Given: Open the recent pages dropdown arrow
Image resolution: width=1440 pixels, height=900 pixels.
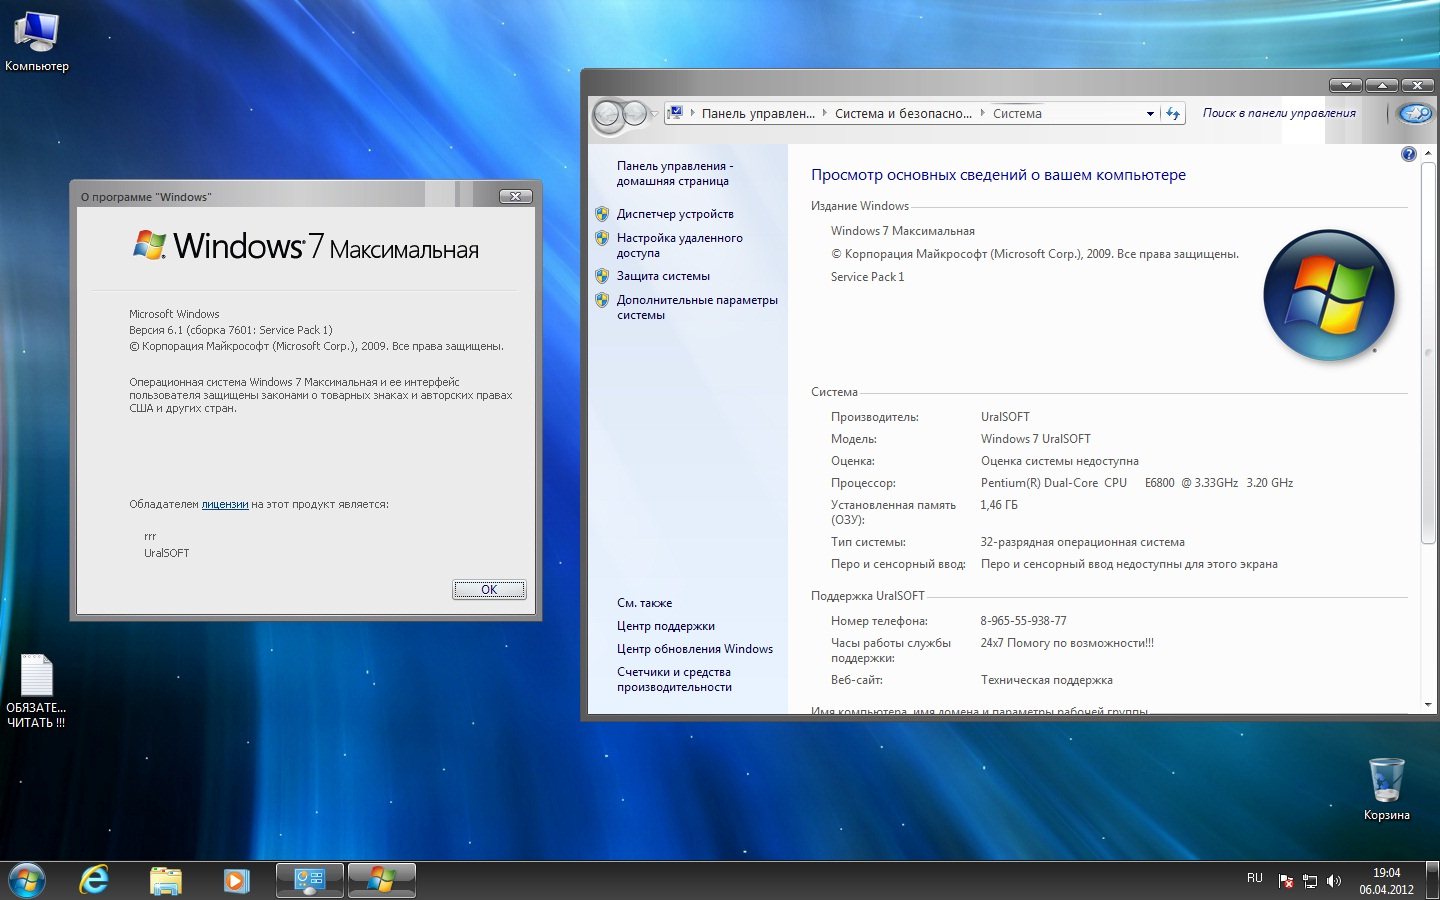Looking at the screenshot, I should click(654, 114).
